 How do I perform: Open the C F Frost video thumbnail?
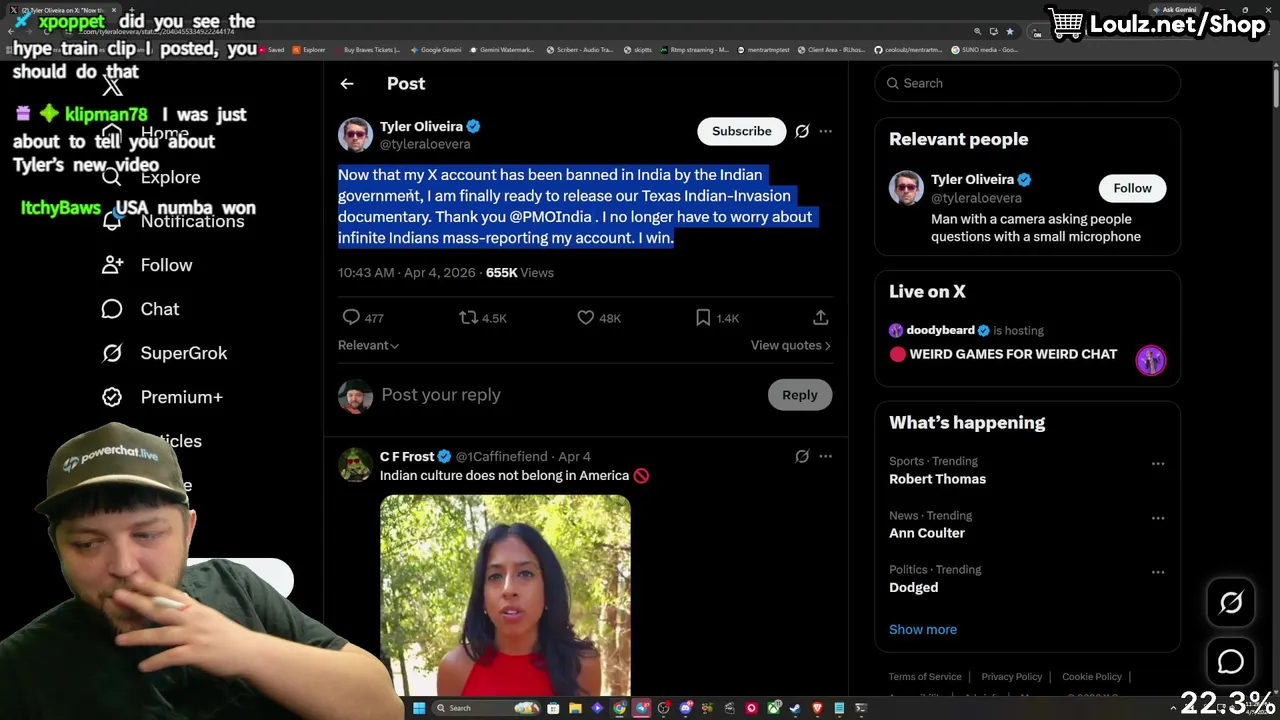tap(505, 595)
